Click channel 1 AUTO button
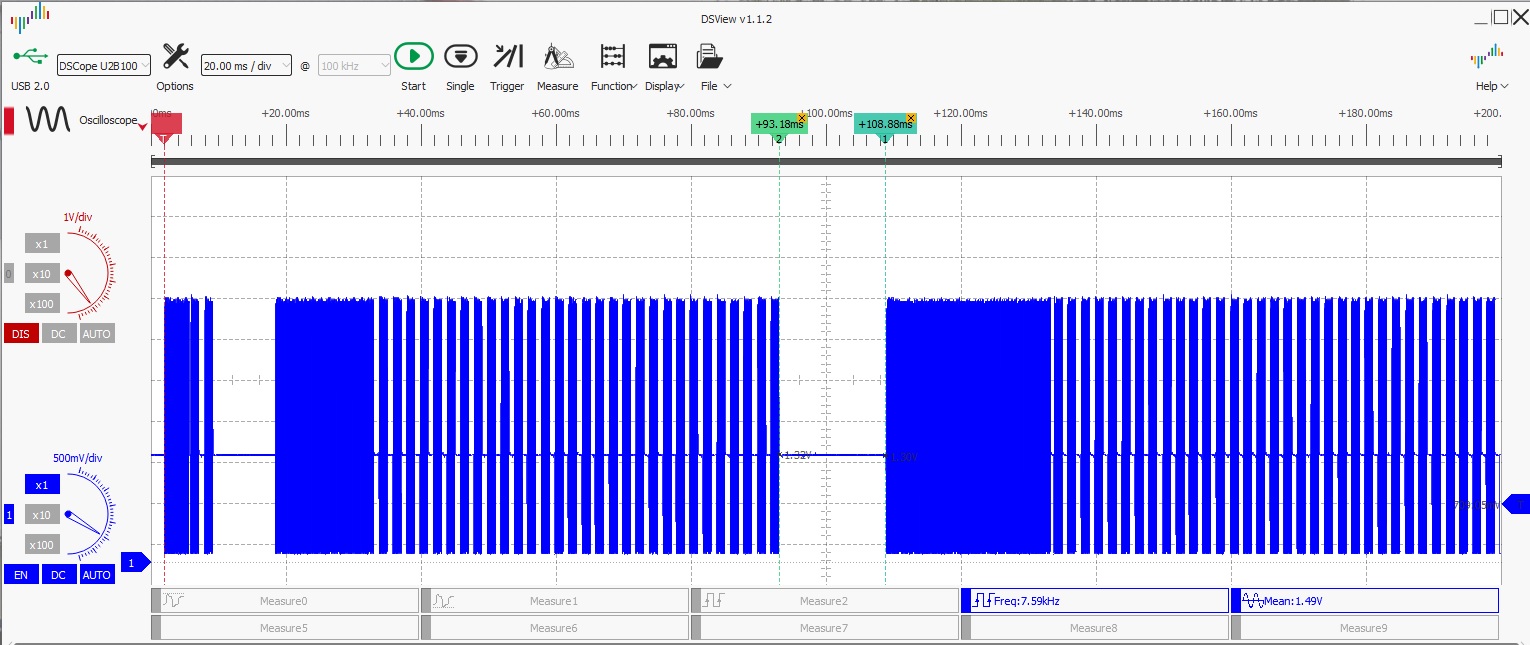 click(97, 575)
